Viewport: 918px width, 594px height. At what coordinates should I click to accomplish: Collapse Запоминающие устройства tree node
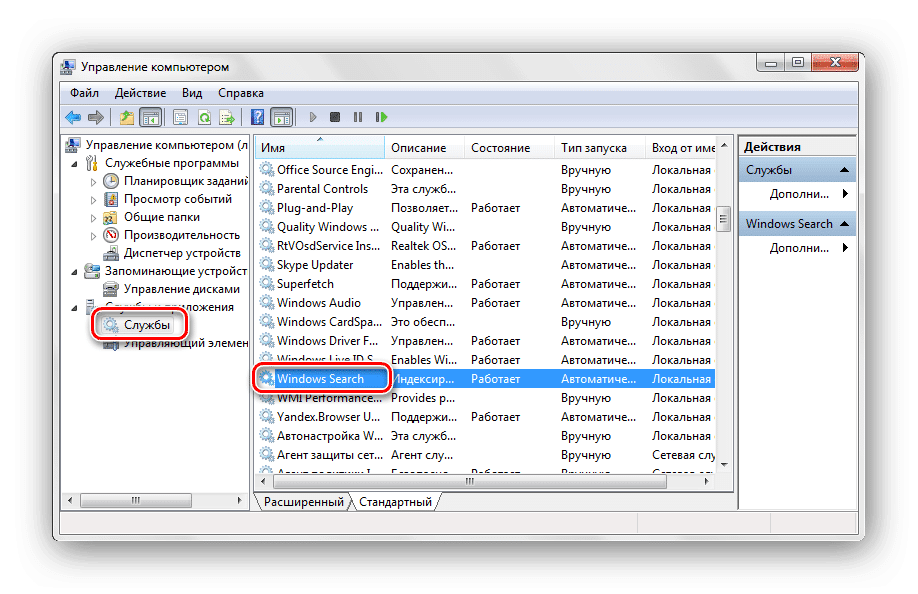(74, 272)
